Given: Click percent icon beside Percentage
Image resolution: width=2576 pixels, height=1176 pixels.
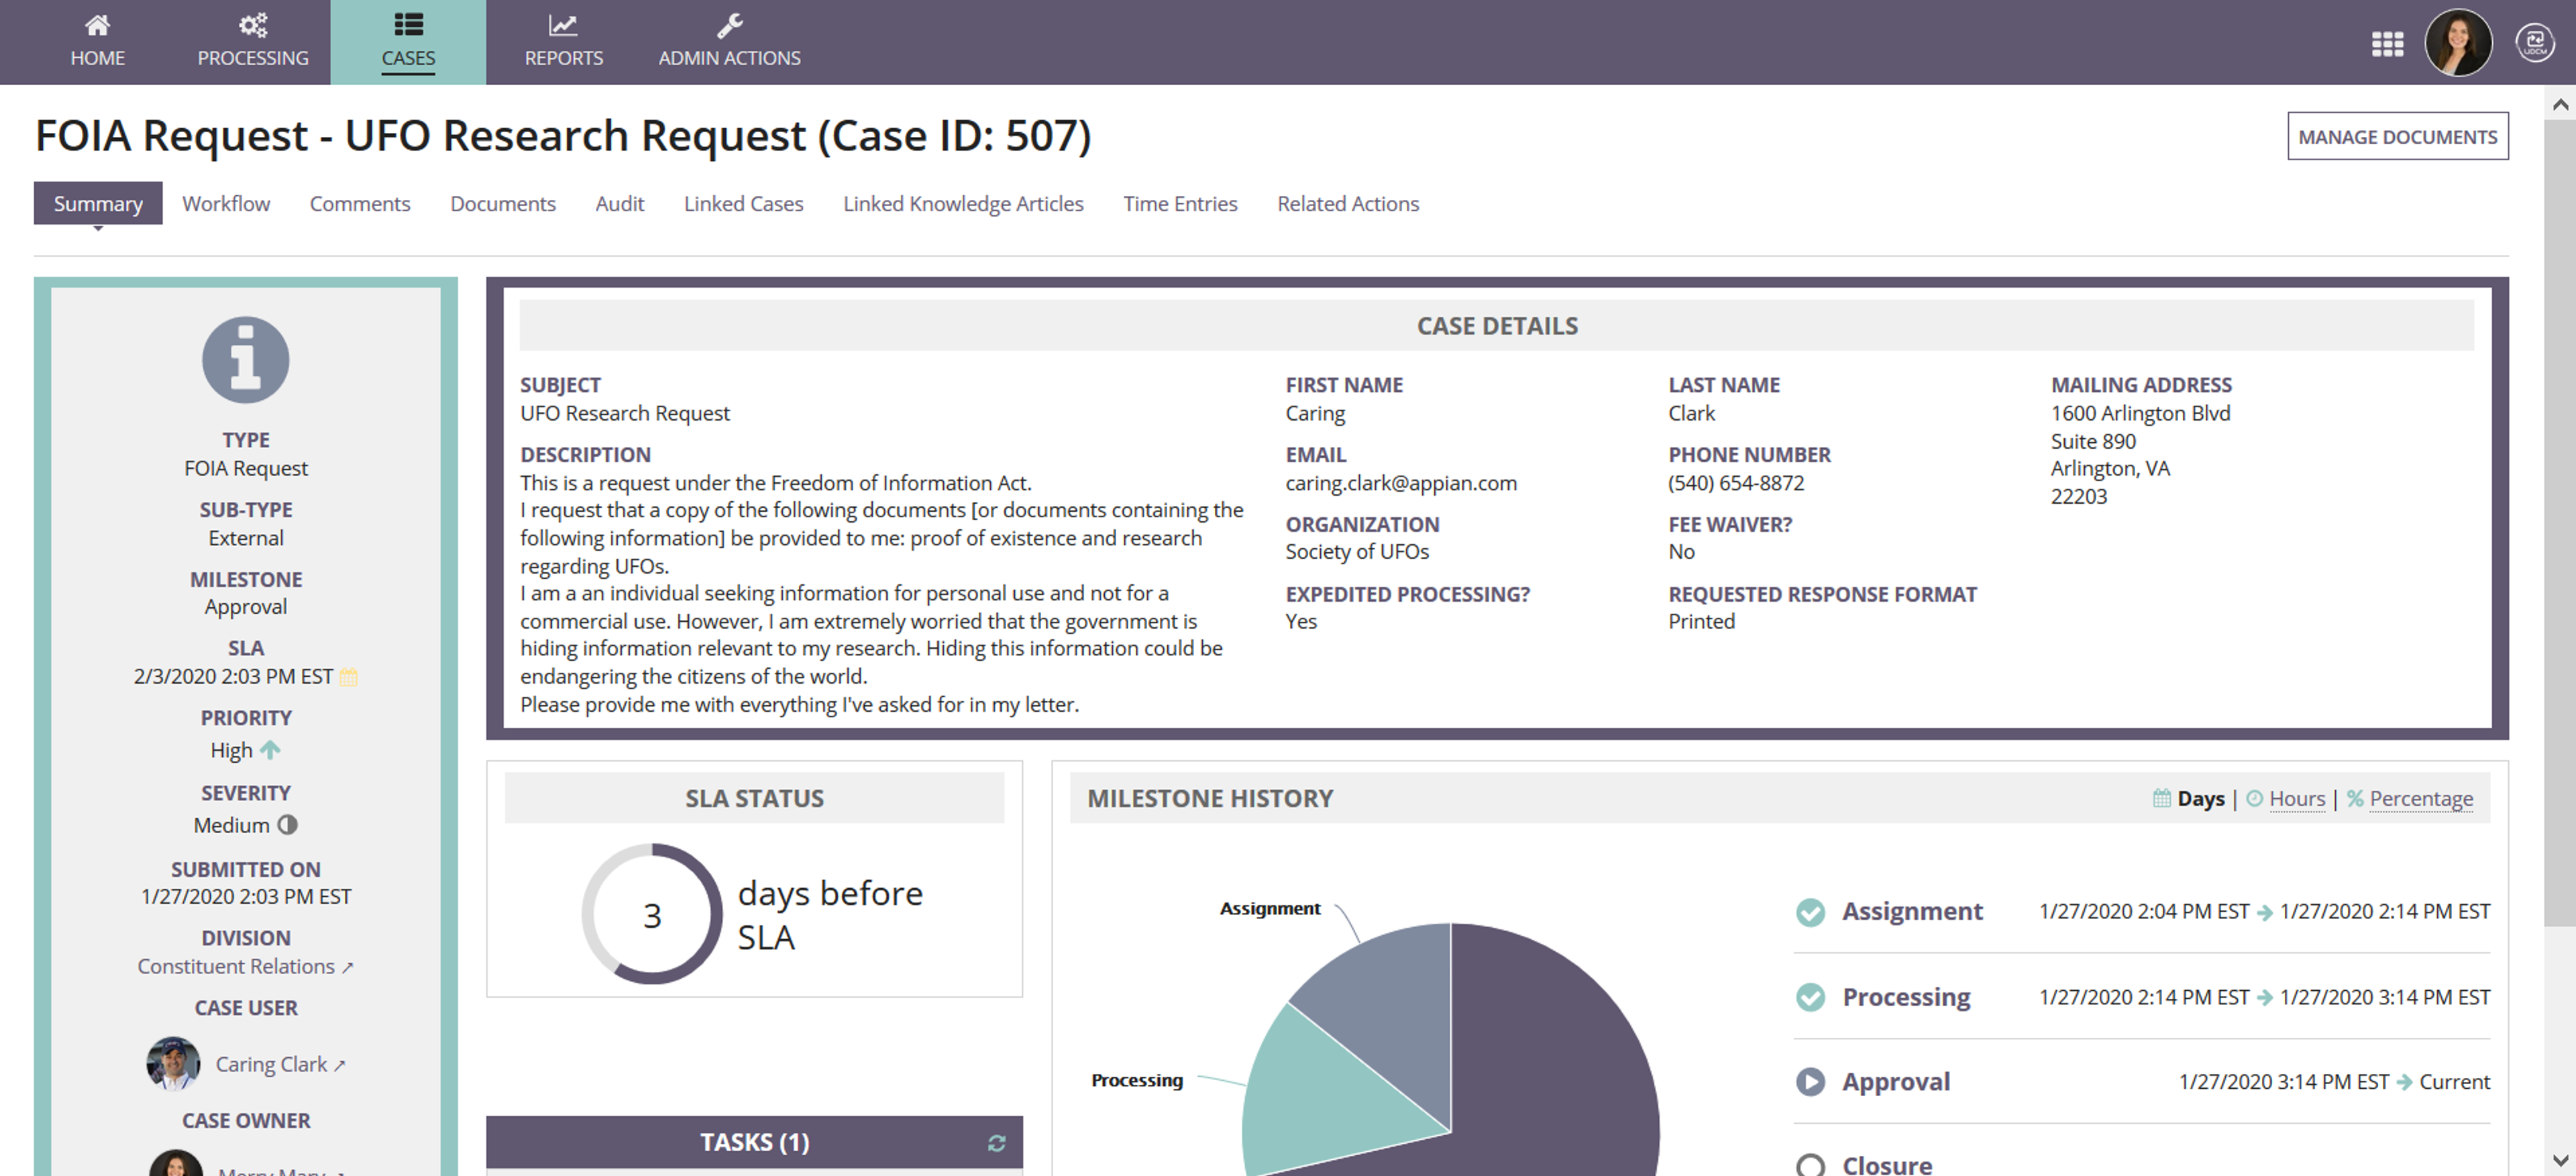Looking at the screenshot, I should (x=2355, y=798).
